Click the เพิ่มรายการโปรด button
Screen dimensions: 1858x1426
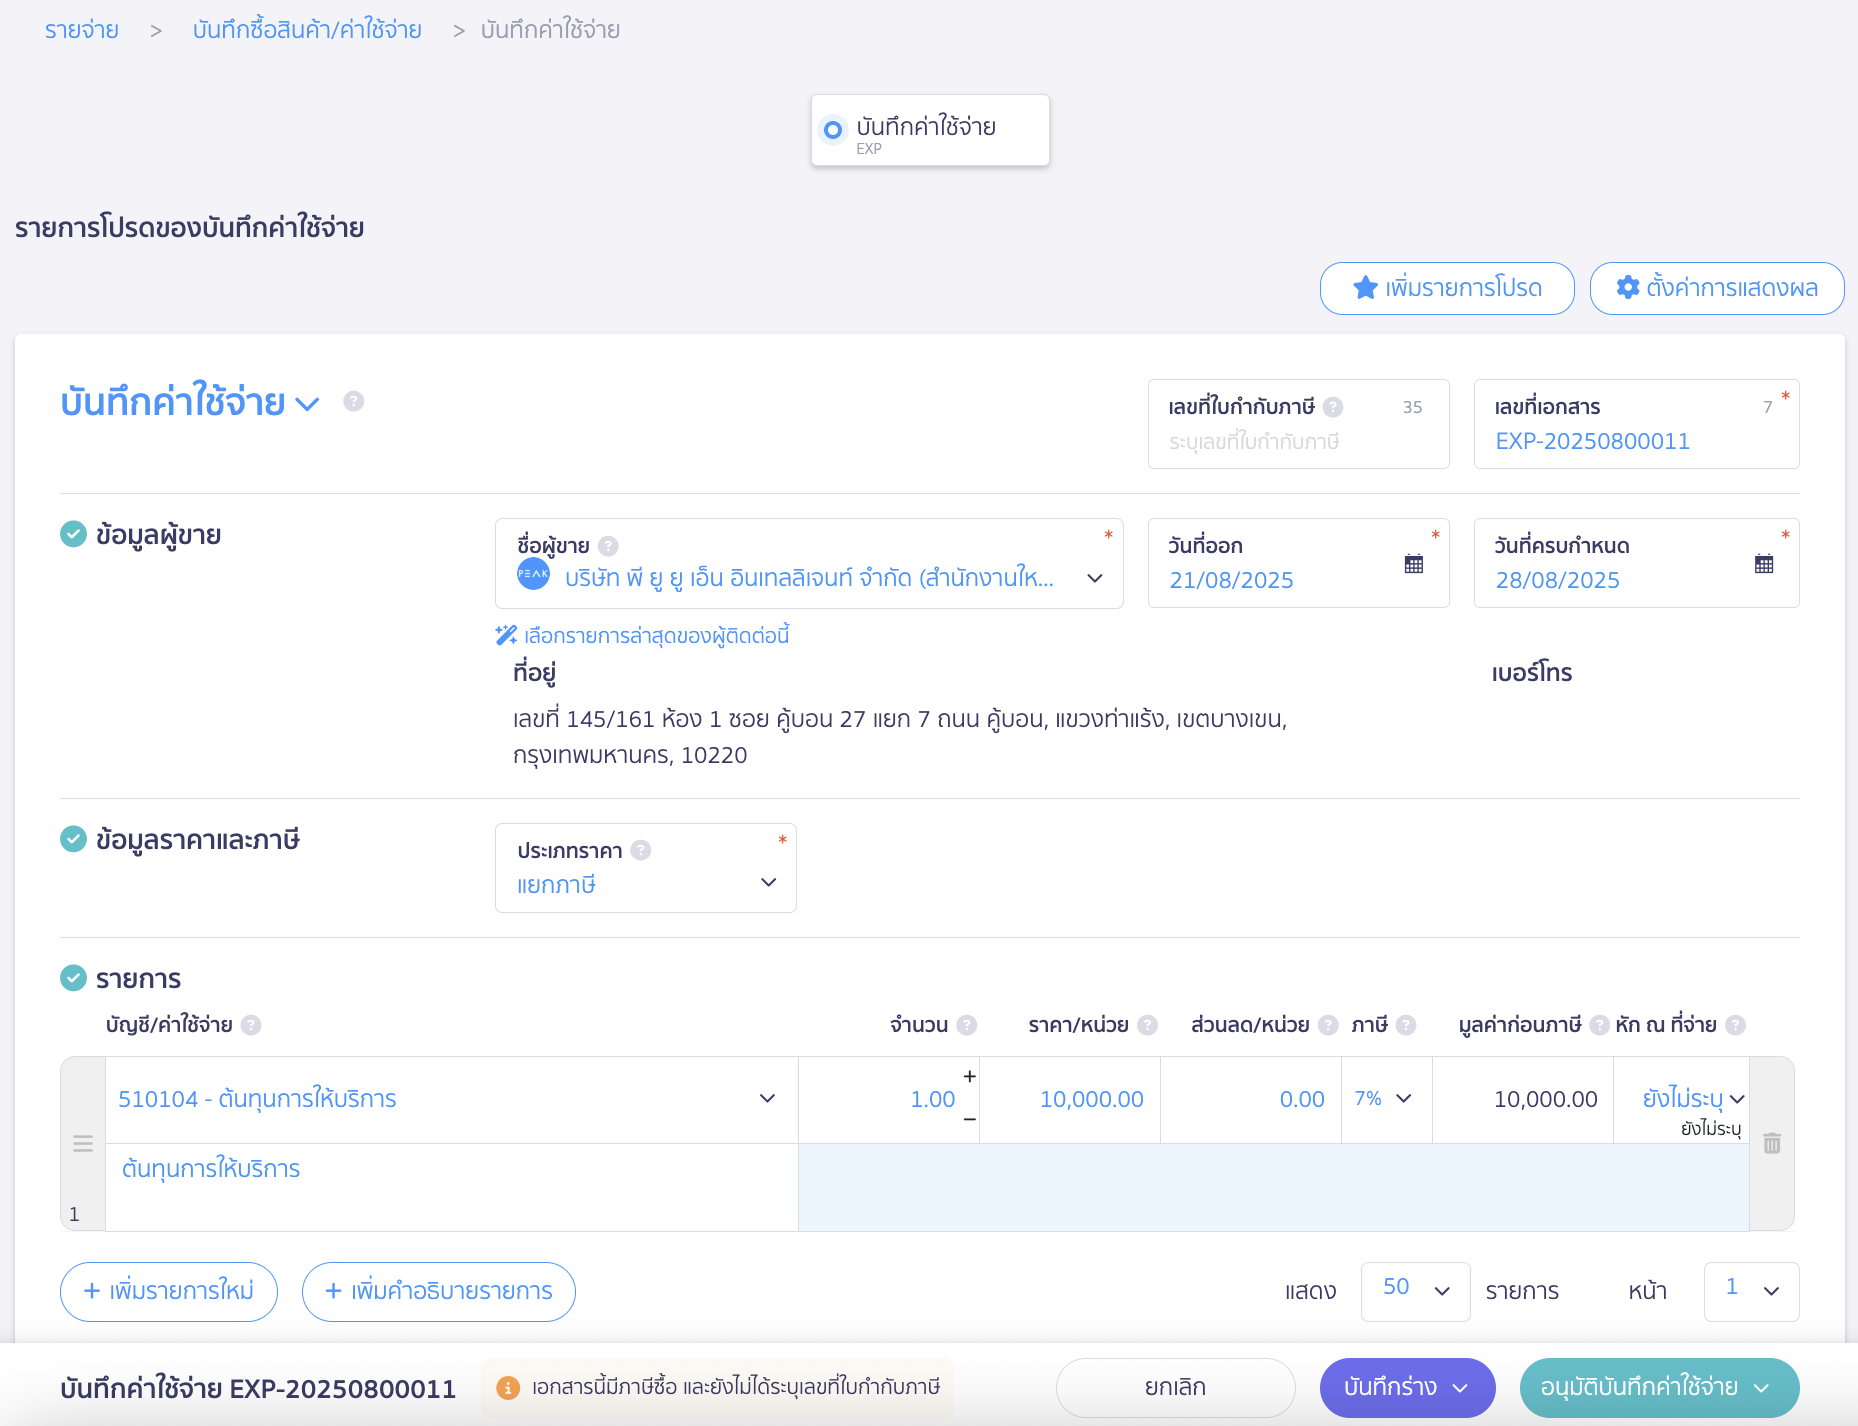pyautogui.click(x=1446, y=288)
